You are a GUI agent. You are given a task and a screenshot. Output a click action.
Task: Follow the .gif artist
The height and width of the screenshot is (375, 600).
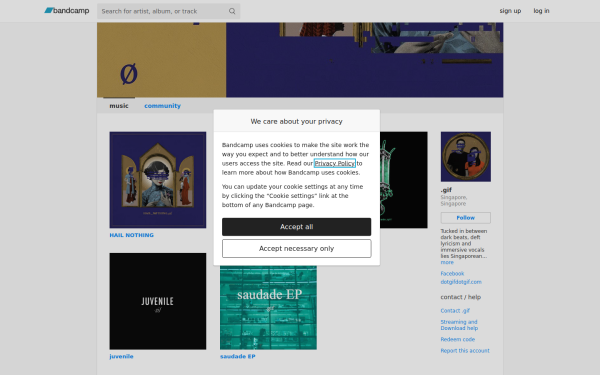click(x=466, y=218)
